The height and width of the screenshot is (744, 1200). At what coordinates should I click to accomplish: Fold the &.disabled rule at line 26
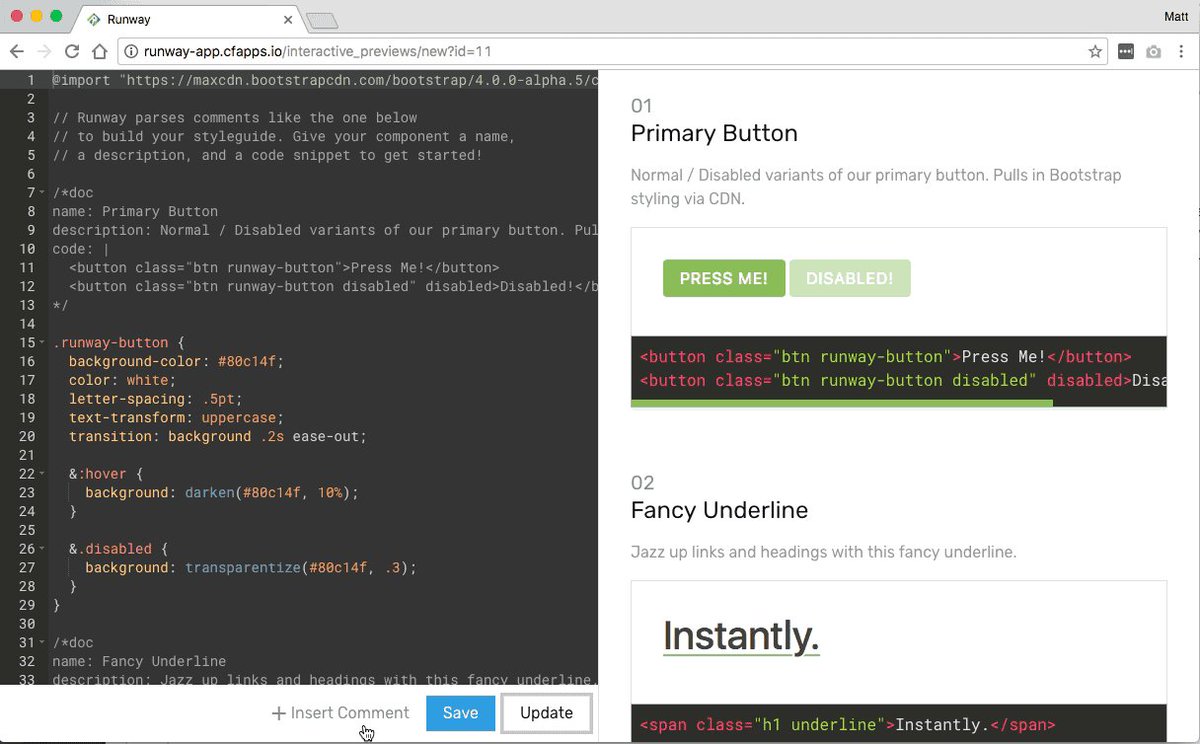[41, 549]
